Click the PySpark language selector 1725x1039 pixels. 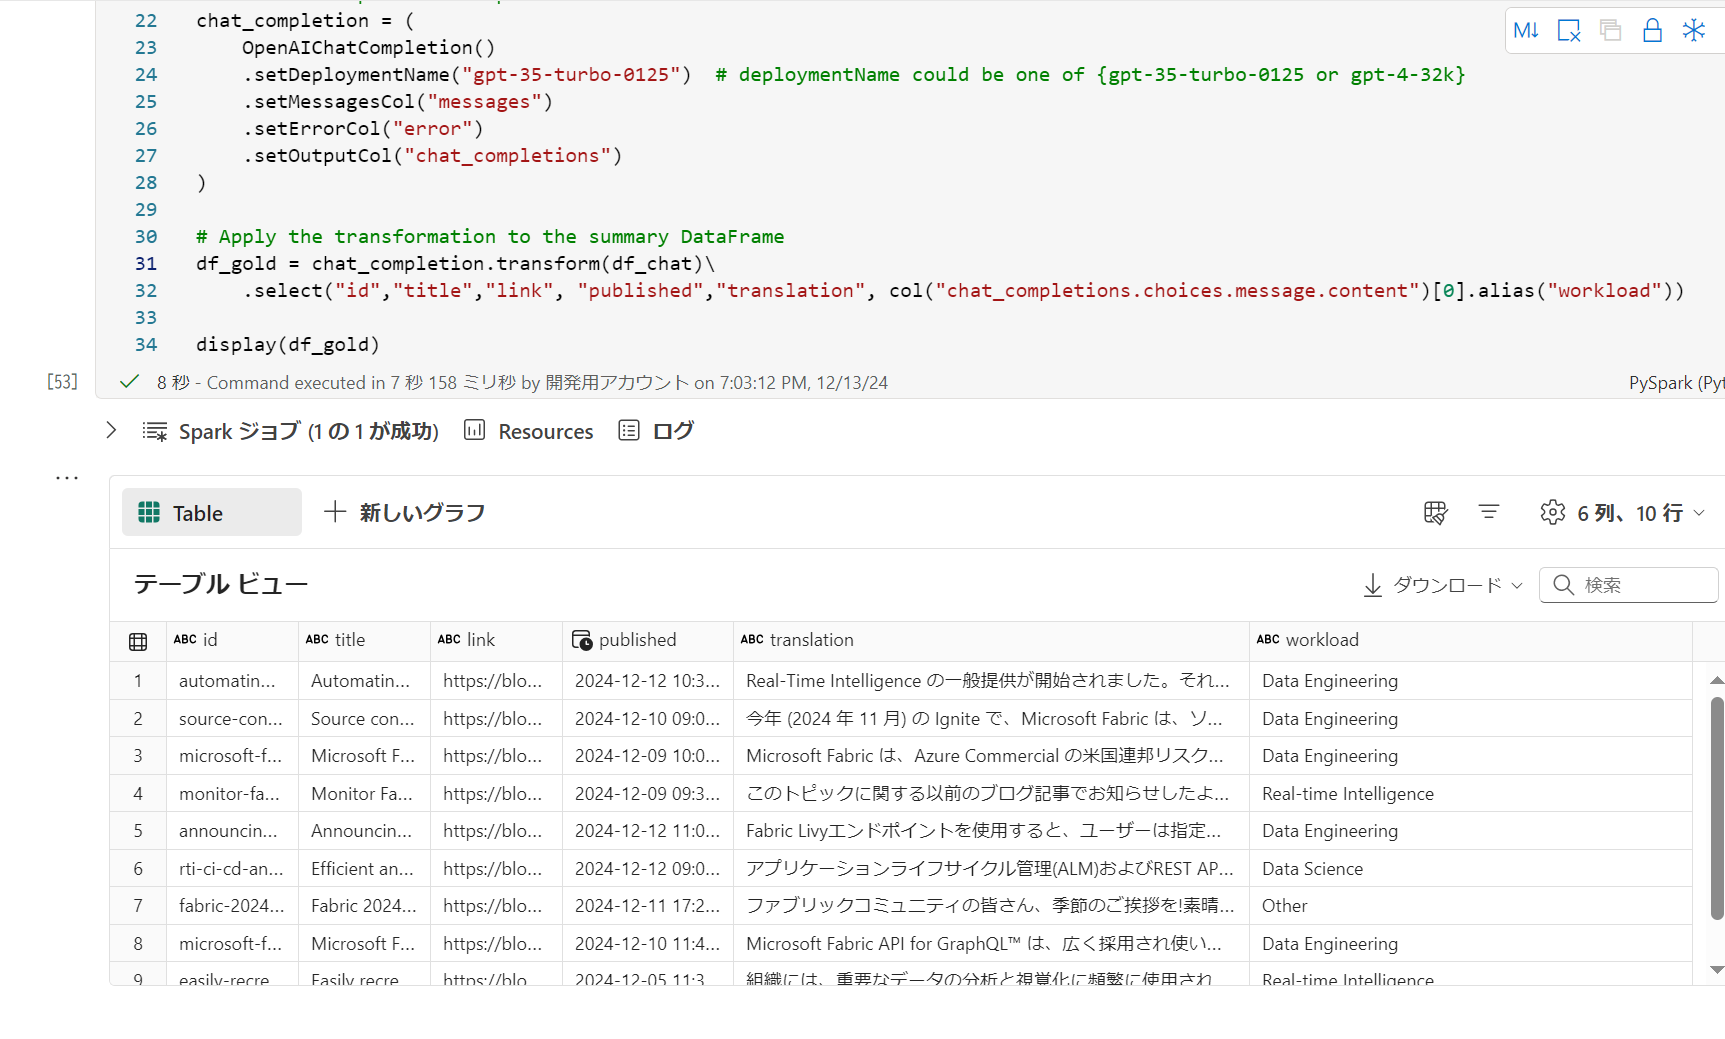(x=1676, y=383)
